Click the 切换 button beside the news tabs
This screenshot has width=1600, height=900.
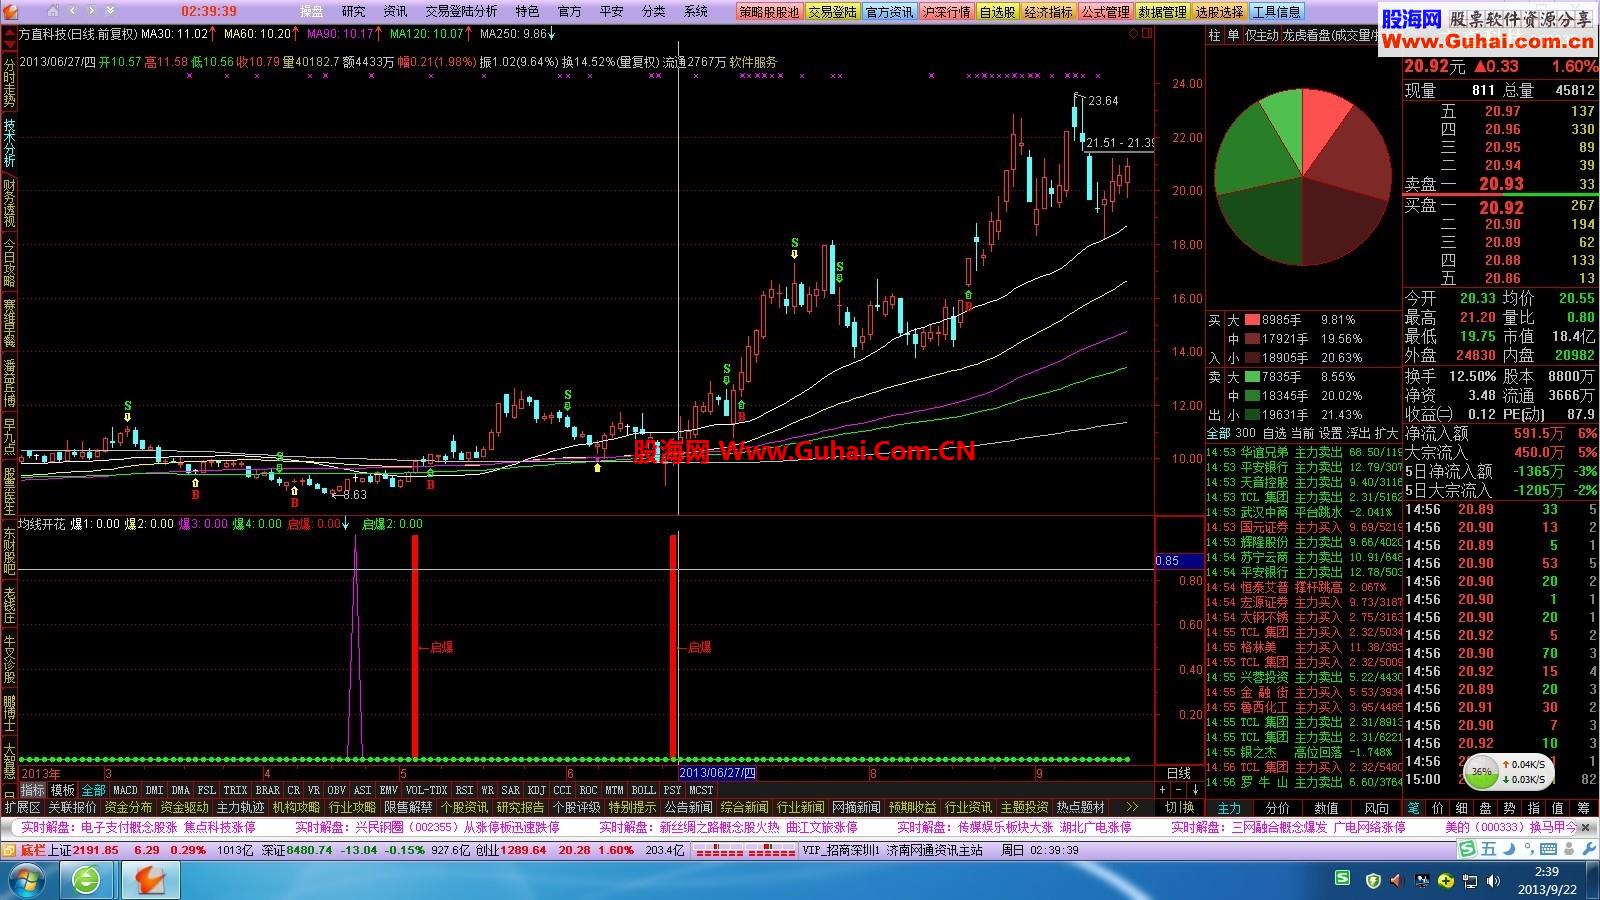click(1180, 807)
